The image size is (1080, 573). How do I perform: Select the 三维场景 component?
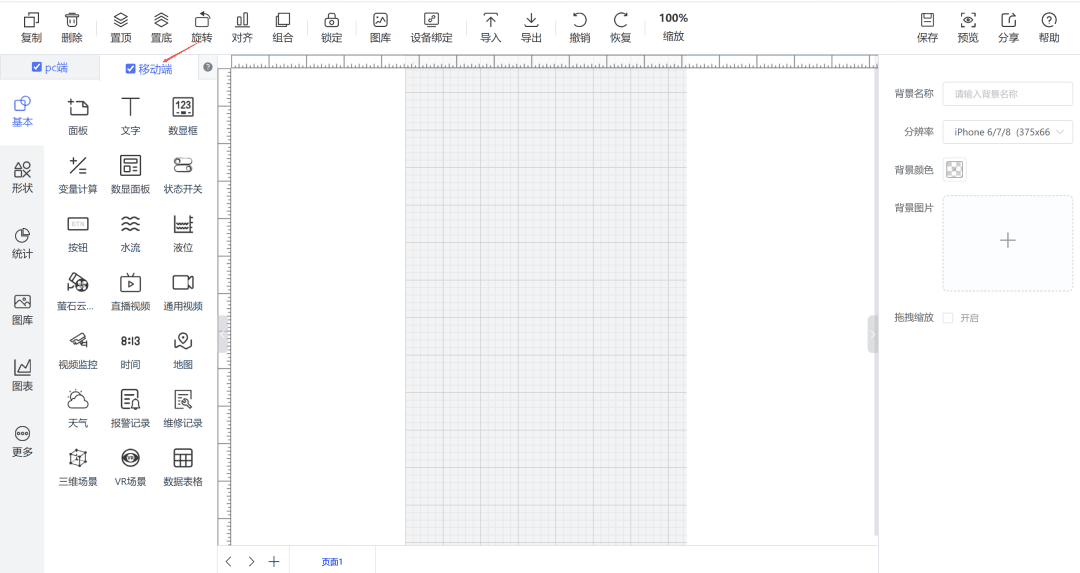[x=78, y=468]
